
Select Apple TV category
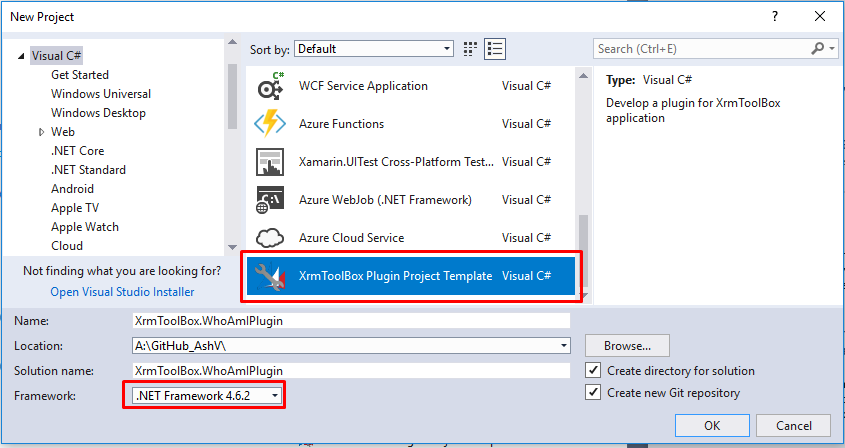point(75,208)
